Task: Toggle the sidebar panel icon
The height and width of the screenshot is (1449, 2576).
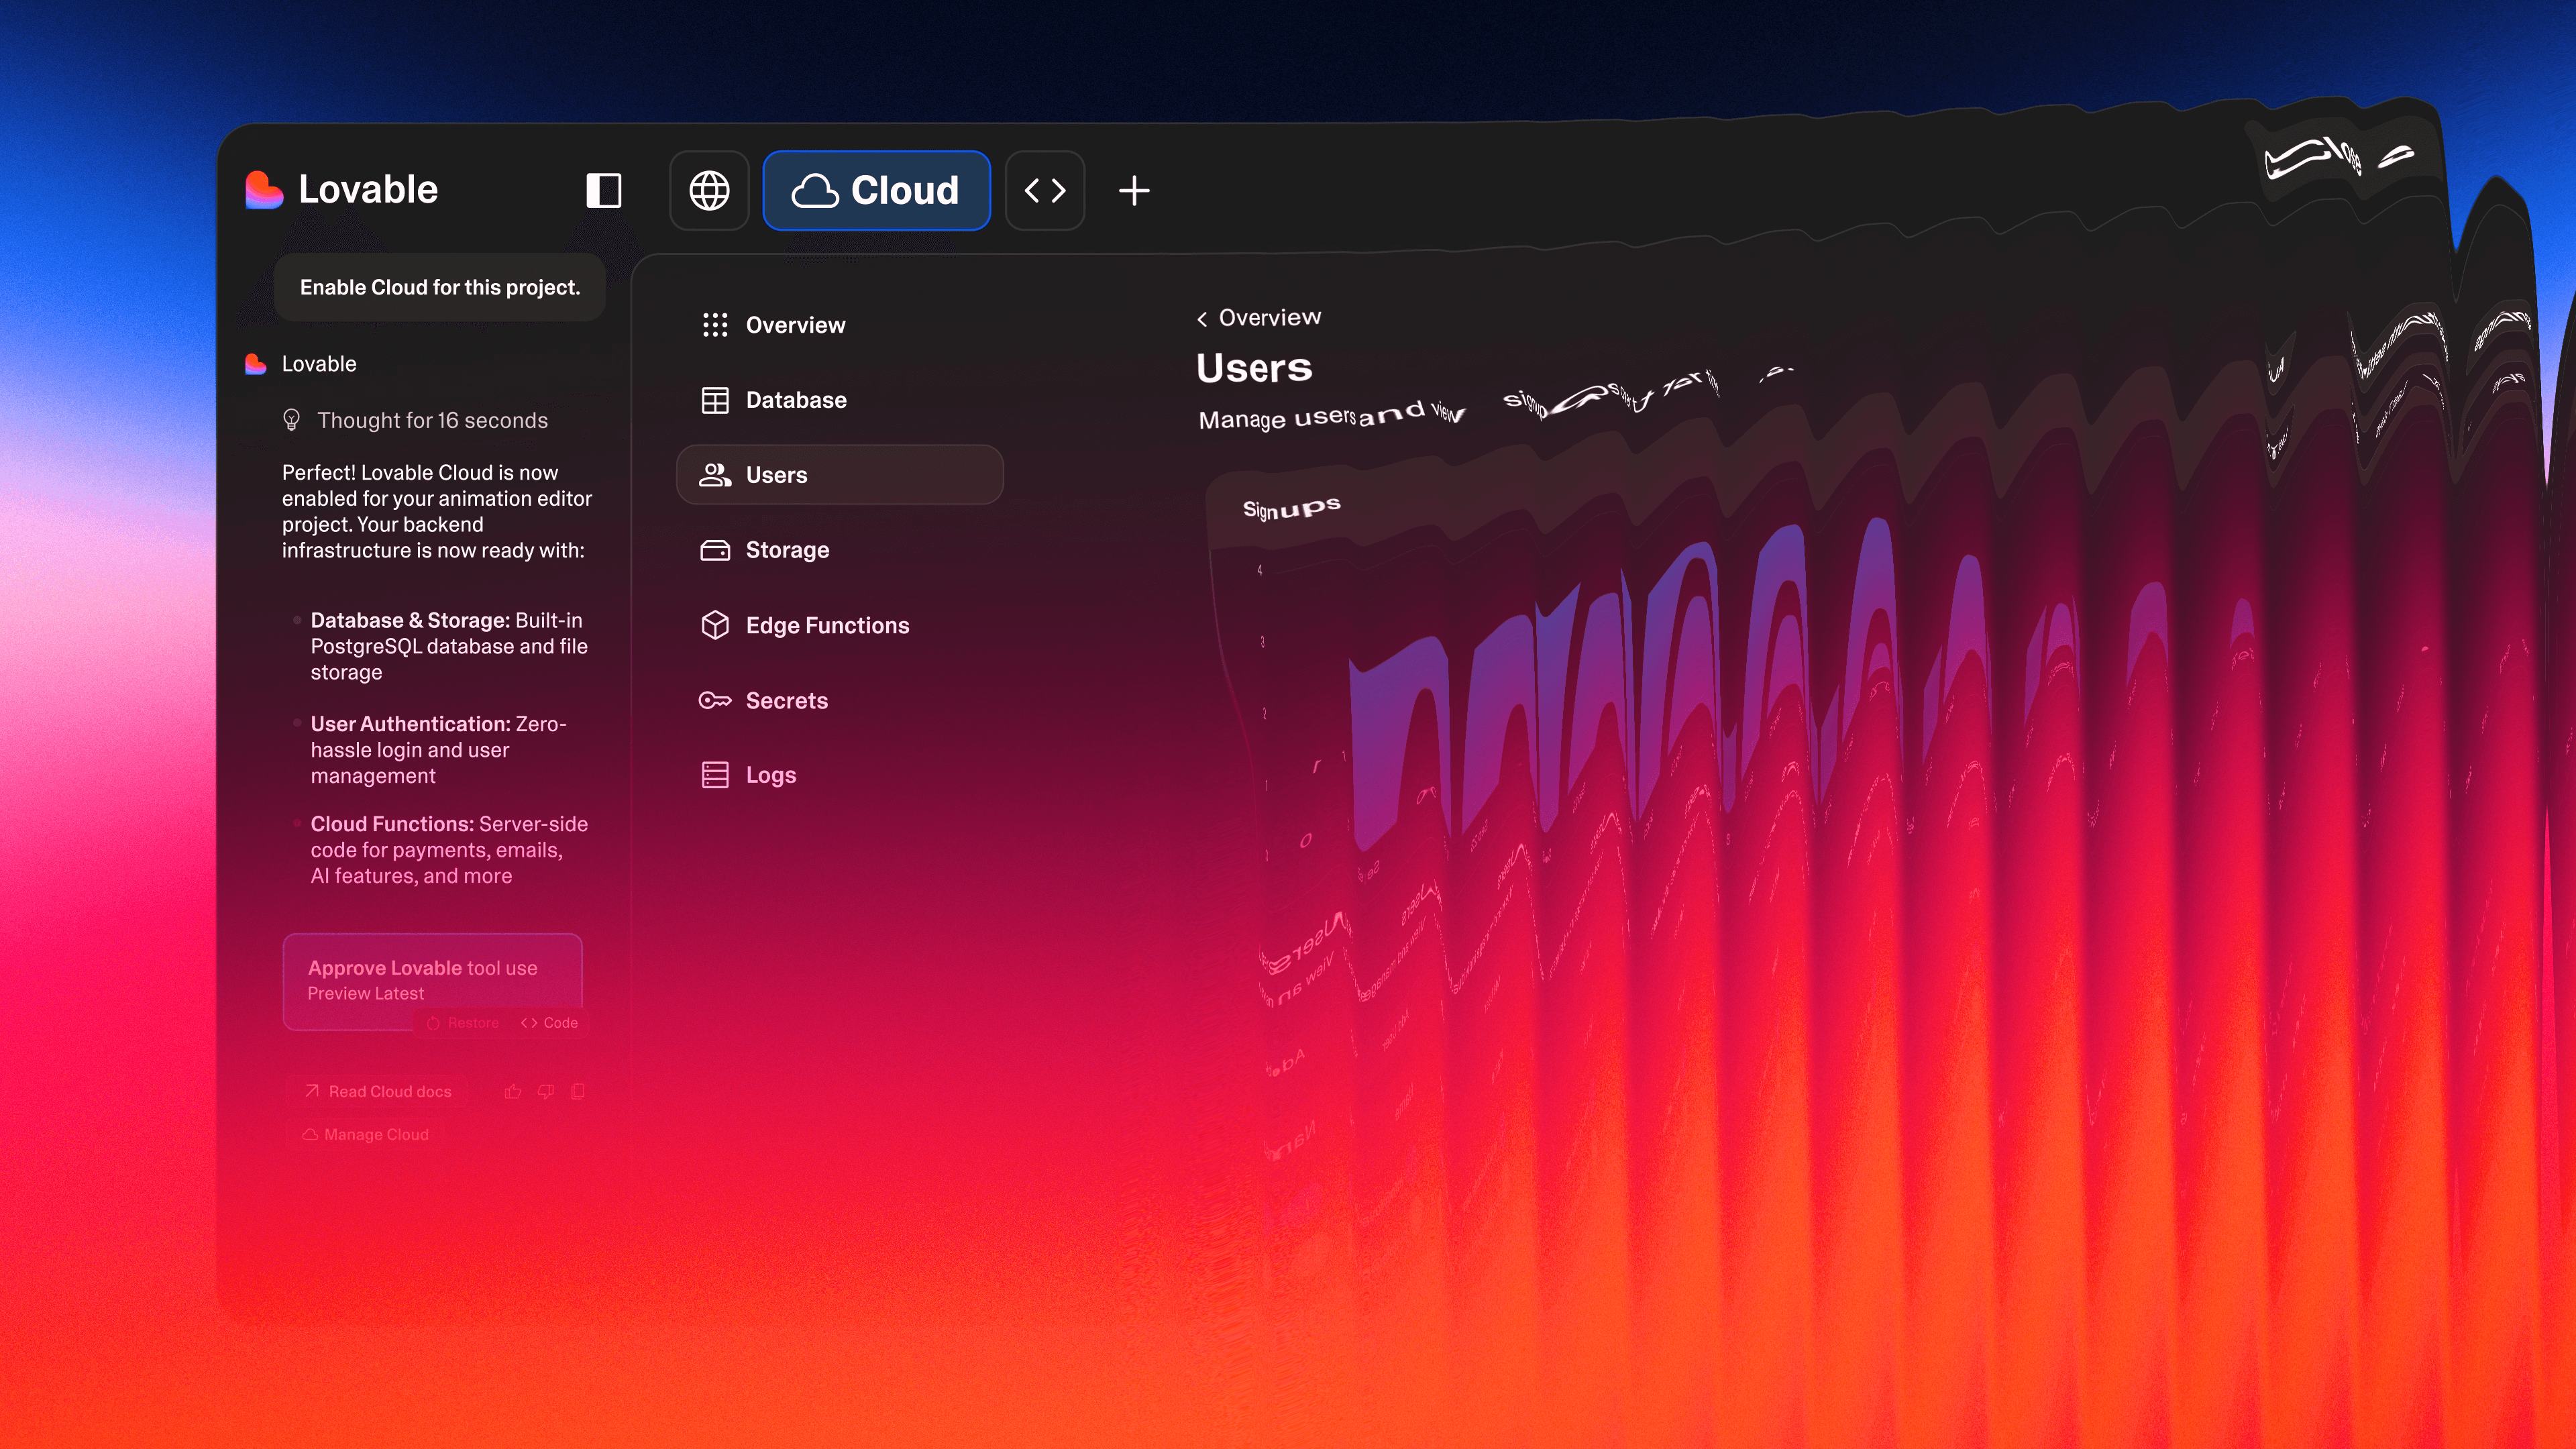Action: tap(603, 190)
